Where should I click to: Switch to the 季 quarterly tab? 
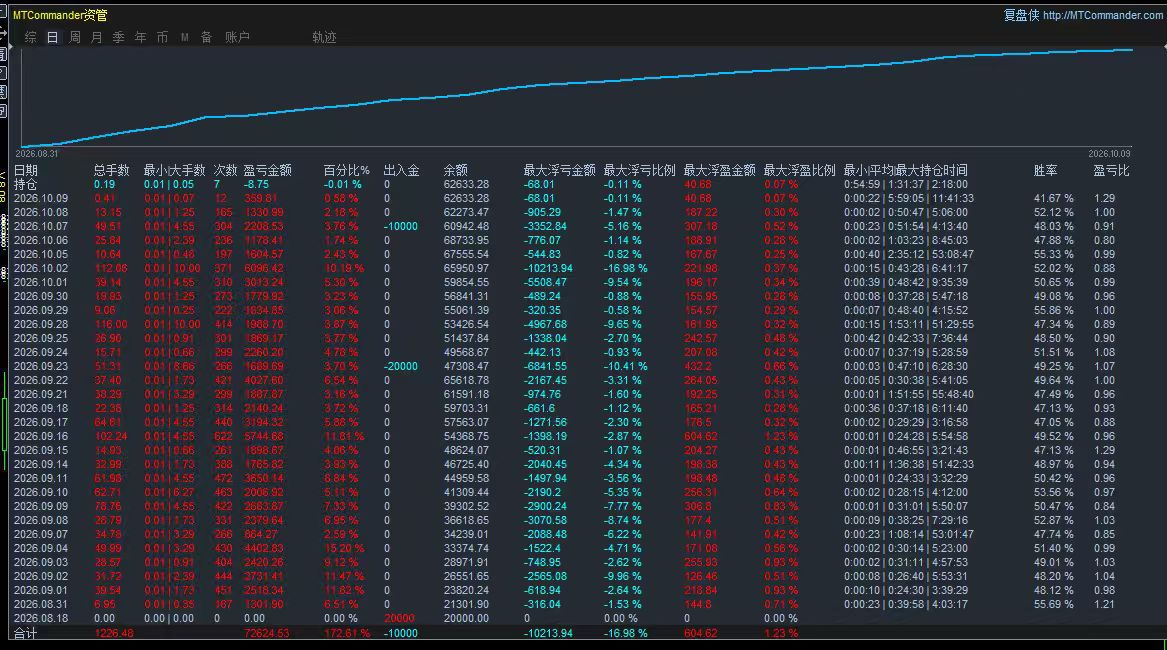[x=119, y=37]
